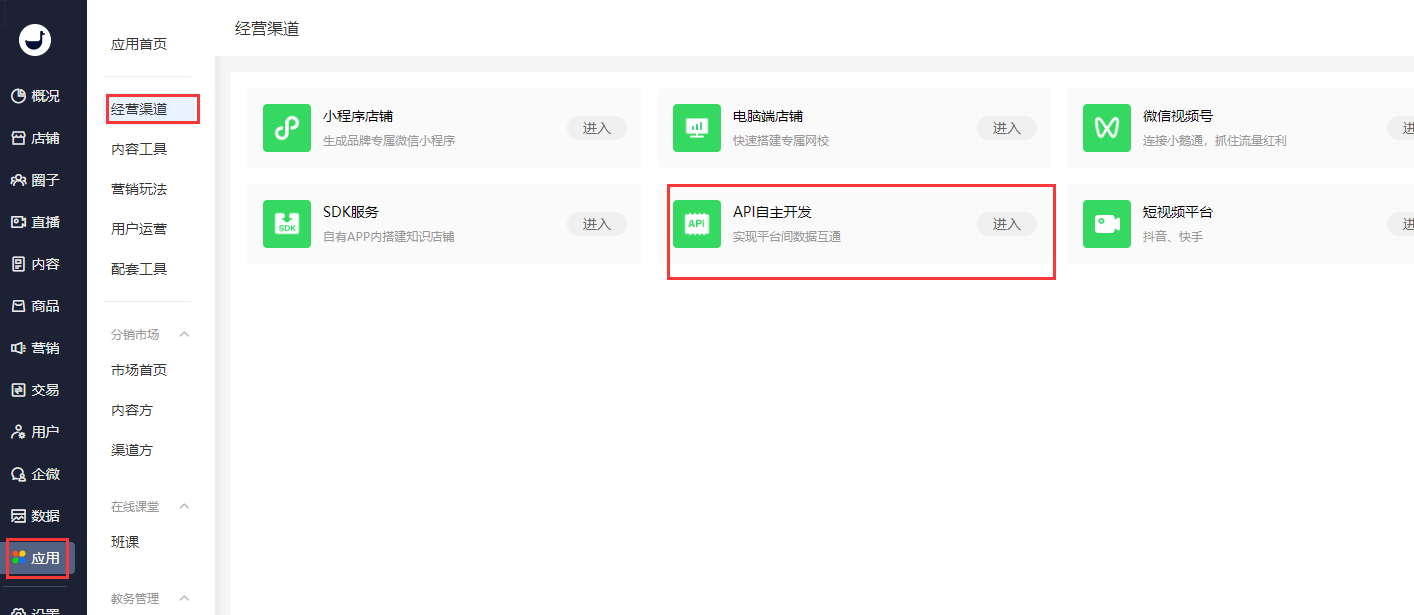Collapse the 教务管理 section
This screenshot has height=615, width=1414.
[x=184, y=598]
